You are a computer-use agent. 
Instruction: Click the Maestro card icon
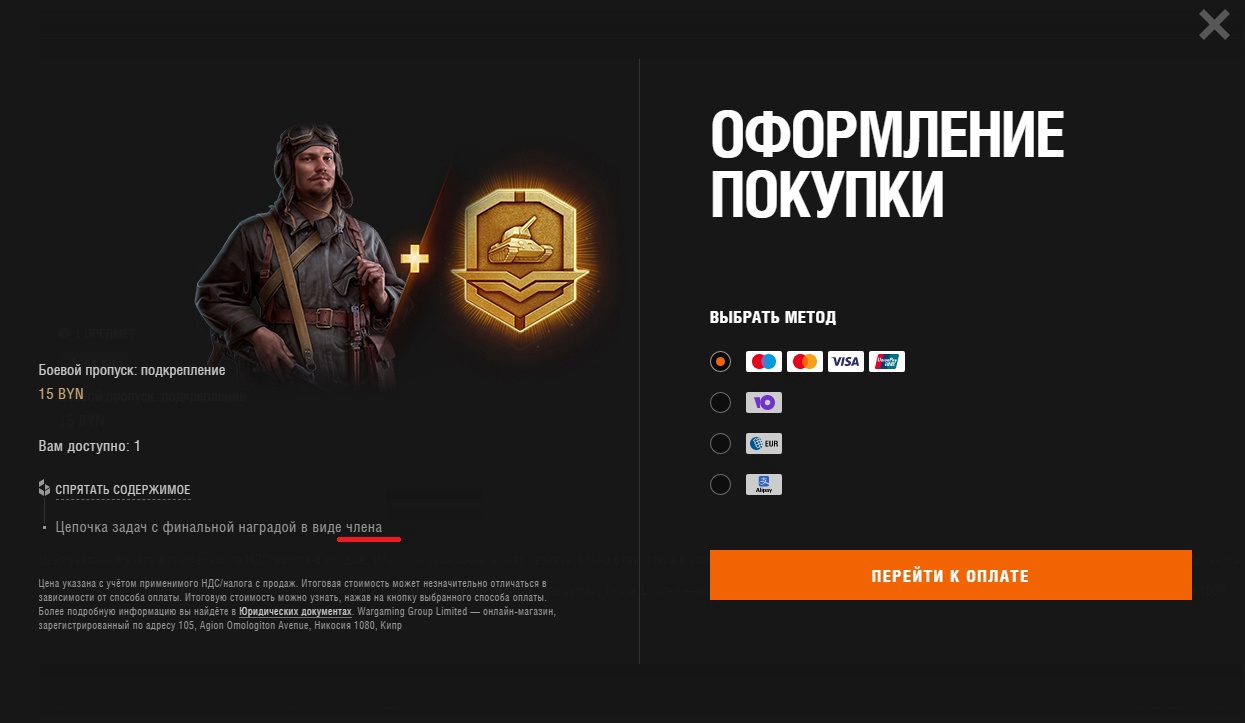(764, 362)
